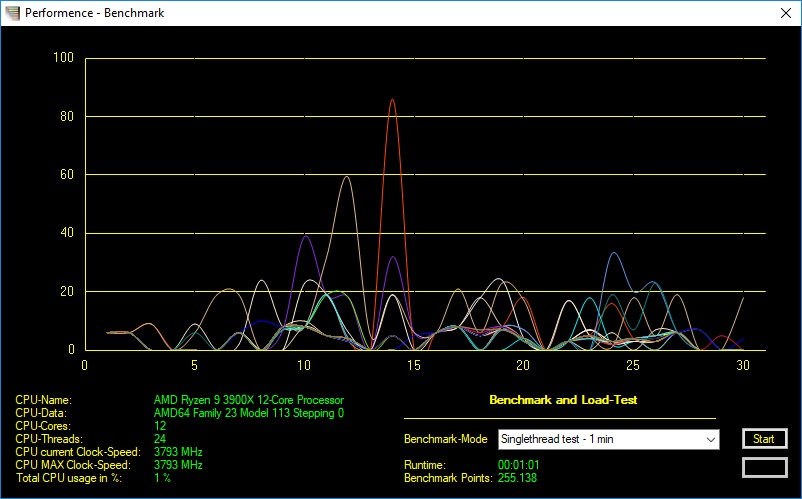
Task: Click the Runtime value 00:01:01
Action: (x=519, y=465)
